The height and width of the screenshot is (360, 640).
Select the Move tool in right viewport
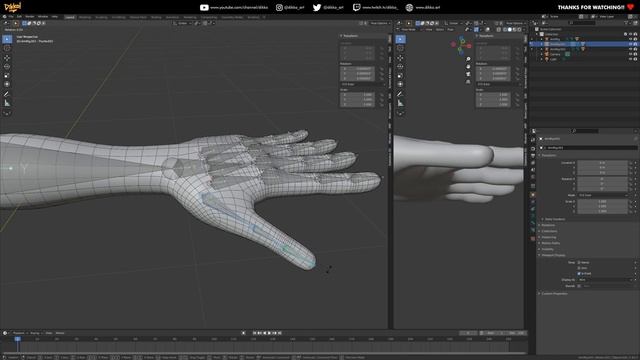[400, 58]
